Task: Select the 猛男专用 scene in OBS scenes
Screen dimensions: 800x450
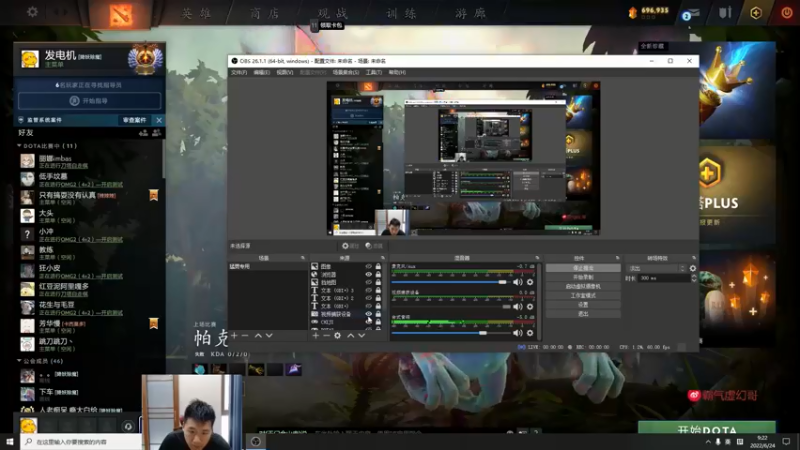Action: [x=267, y=266]
